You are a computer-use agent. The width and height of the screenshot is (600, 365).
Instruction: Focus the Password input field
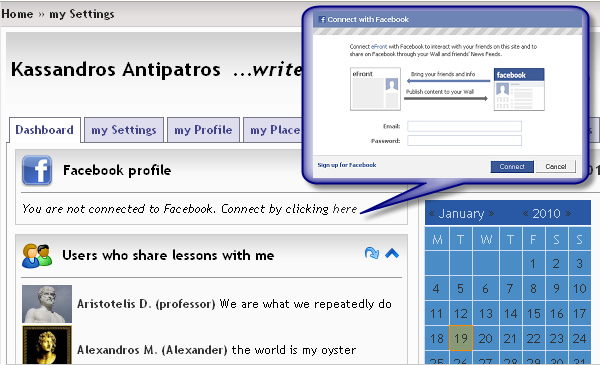click(x=464, y=141)
